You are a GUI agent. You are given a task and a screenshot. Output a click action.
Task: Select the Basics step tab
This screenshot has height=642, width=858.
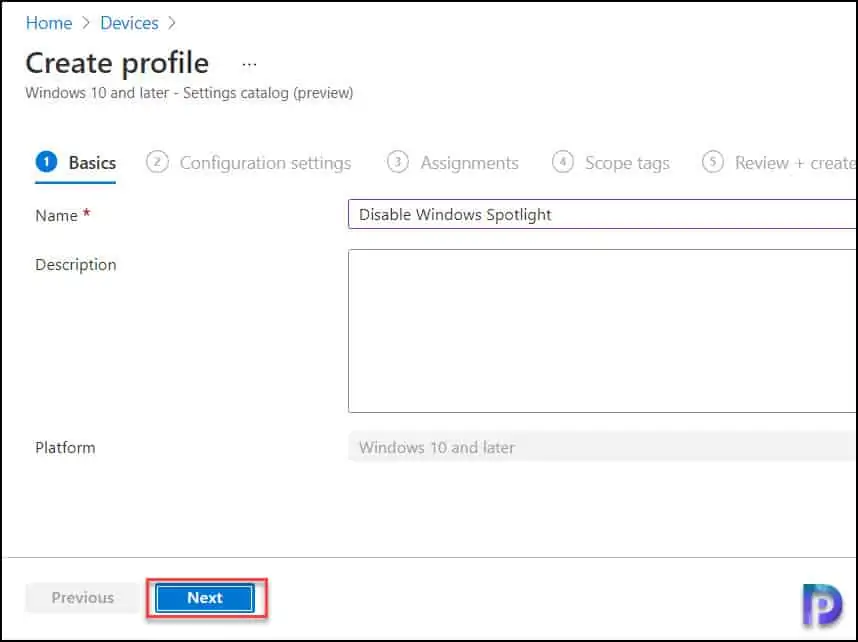[x=76, y=163]
